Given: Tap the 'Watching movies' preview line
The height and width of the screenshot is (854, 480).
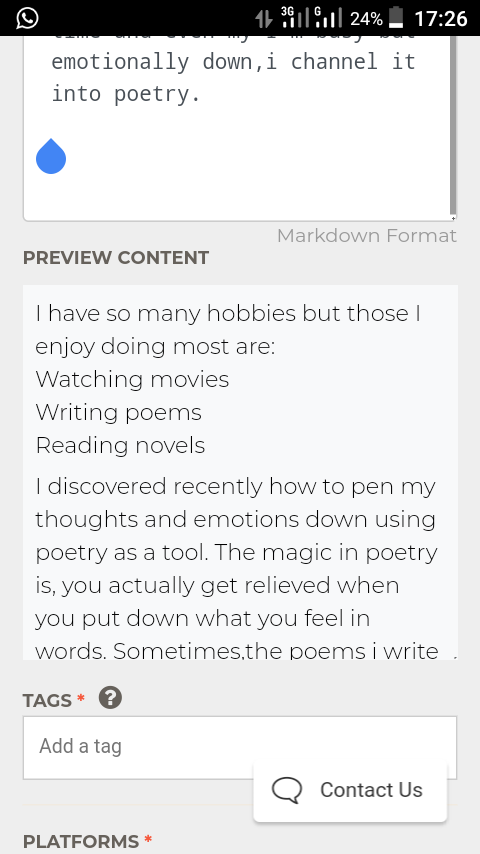Looking at the screenshot, I should [132, 379].
